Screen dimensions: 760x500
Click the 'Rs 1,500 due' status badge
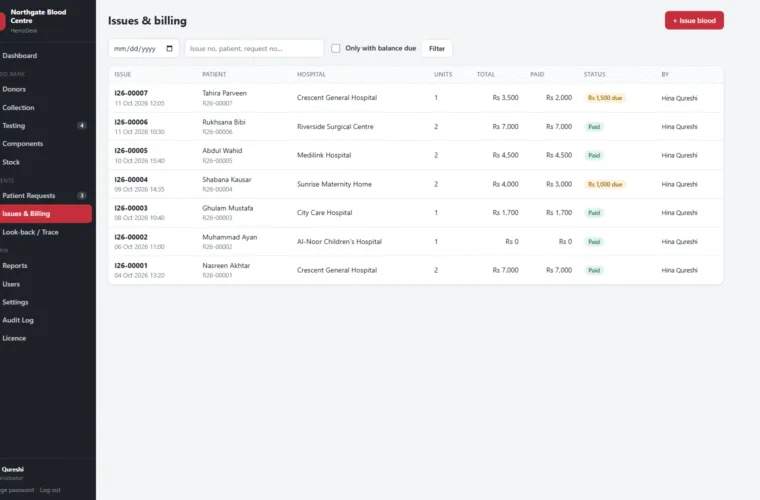click(605, 98)
